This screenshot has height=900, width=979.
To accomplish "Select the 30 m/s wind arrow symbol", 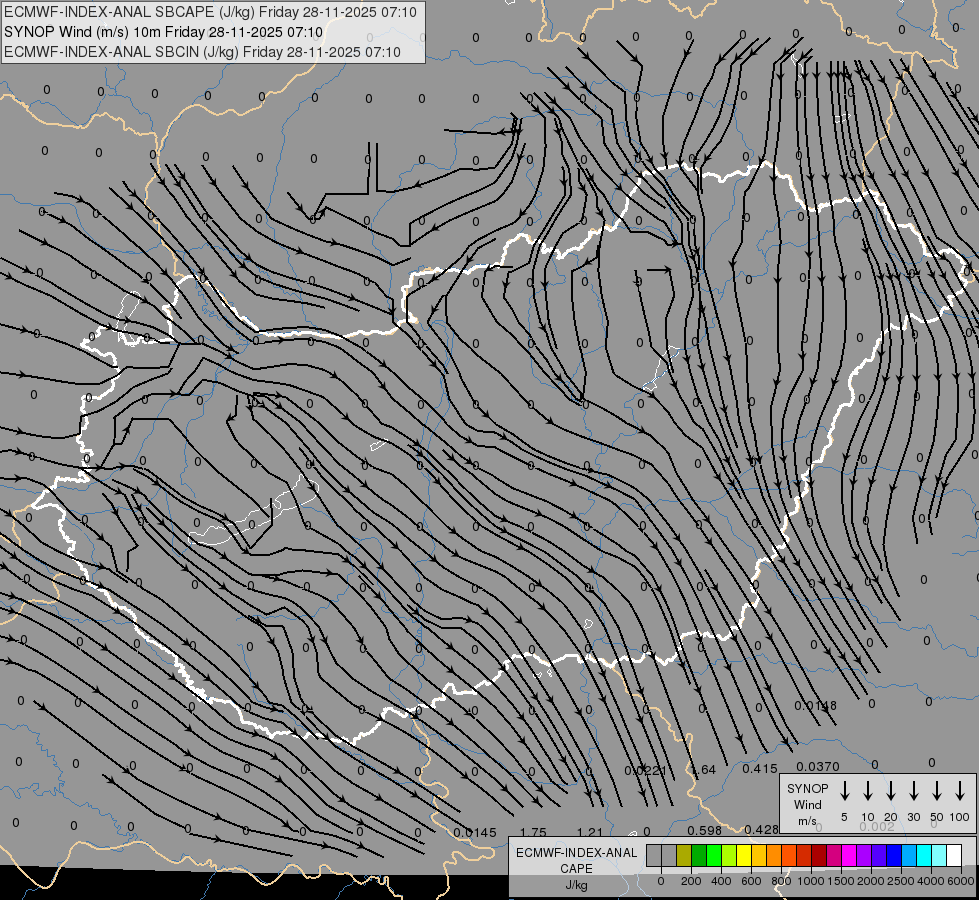I will [x=914, y=791].
